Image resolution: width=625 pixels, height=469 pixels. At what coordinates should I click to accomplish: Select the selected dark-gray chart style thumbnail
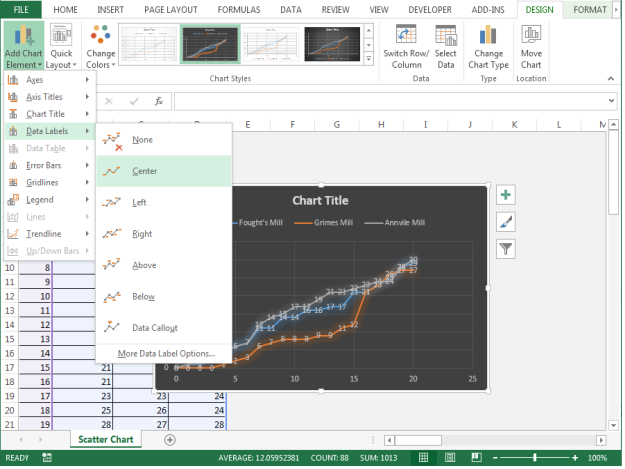pyautogui.click(x=210, y=44)
